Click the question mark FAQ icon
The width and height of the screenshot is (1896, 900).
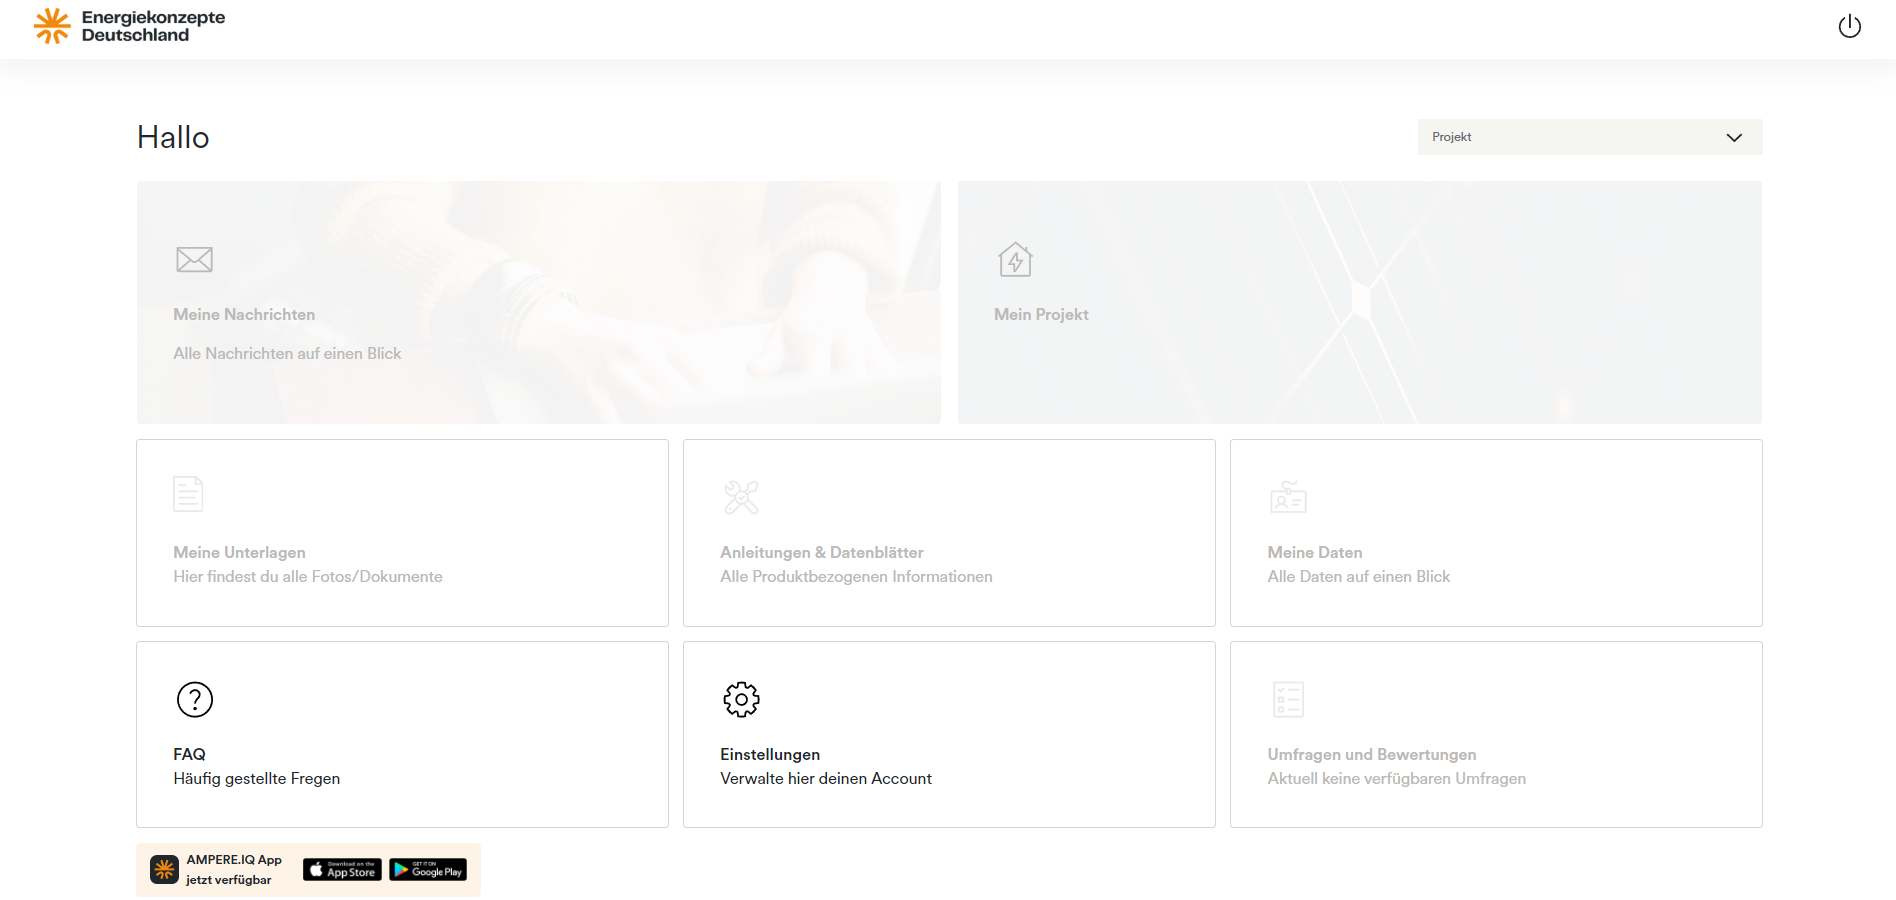(195, 700)
